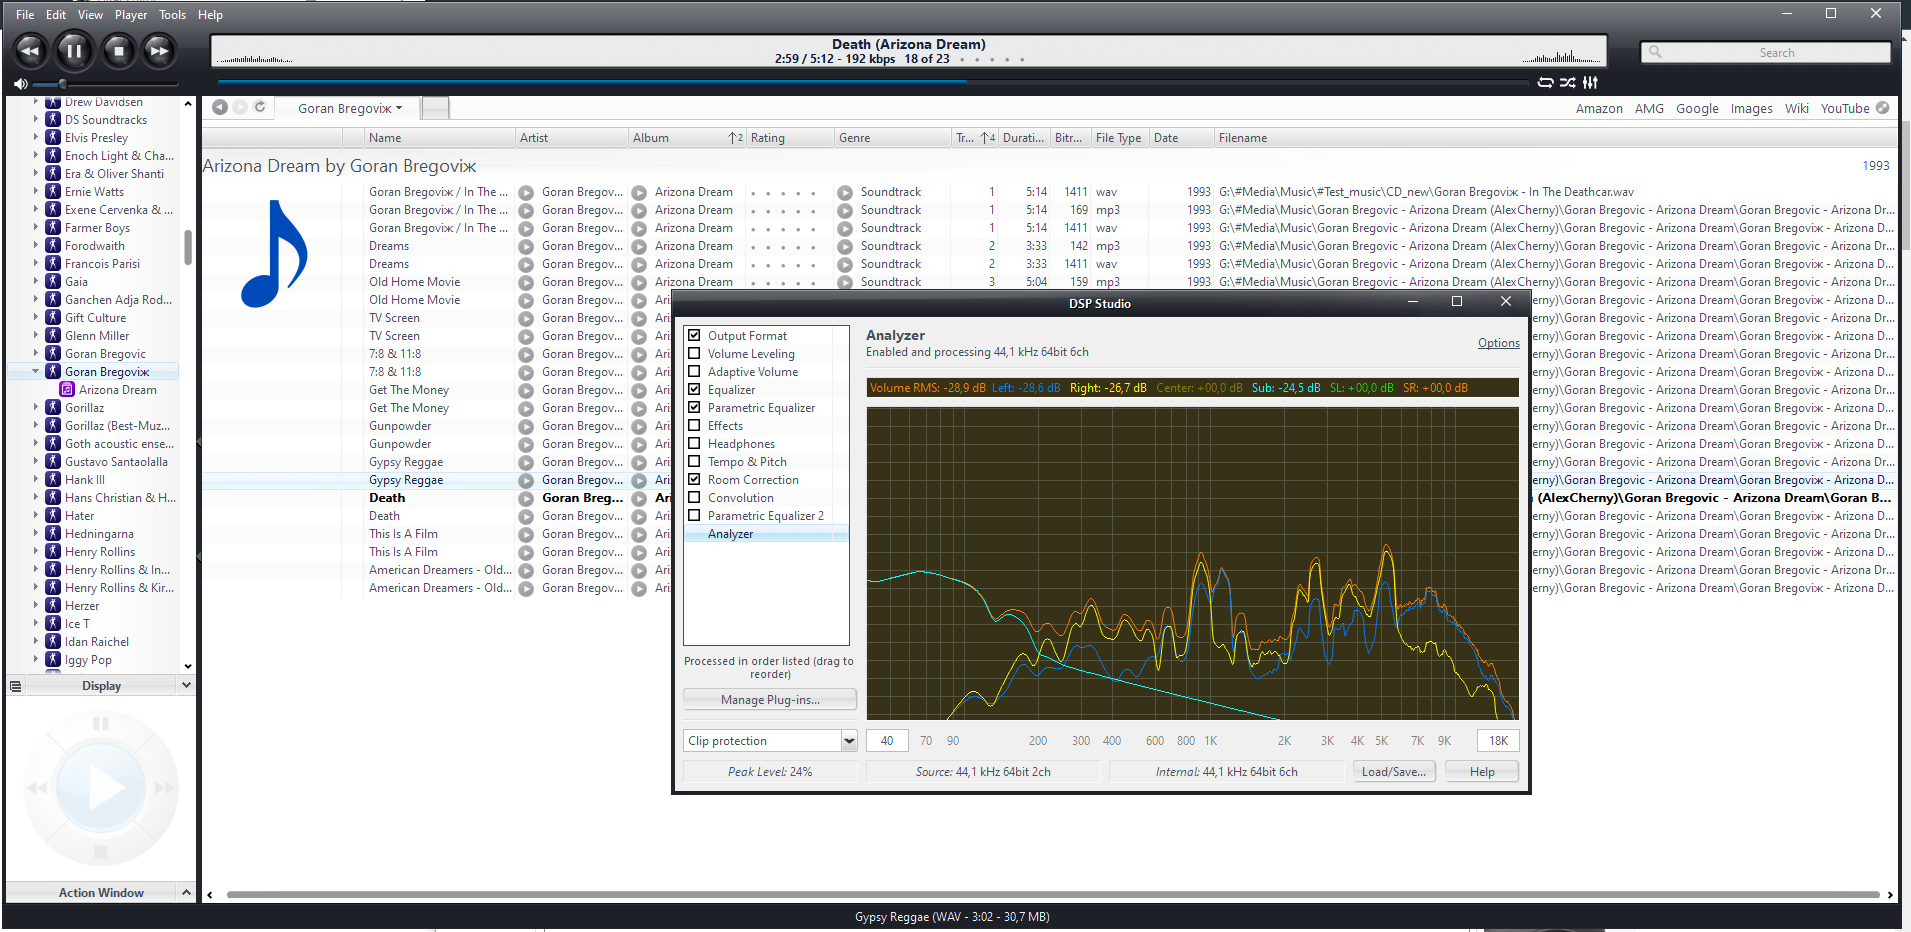
Task: Click the Display panel list icon
Action: tap(15, 686)
